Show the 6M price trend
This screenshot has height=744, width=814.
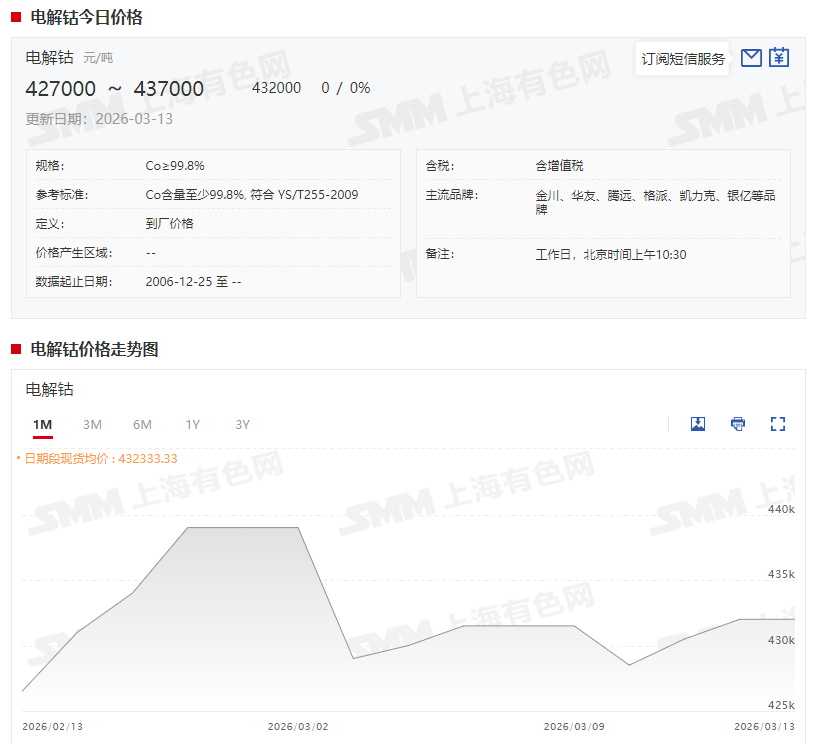[142, 425]
